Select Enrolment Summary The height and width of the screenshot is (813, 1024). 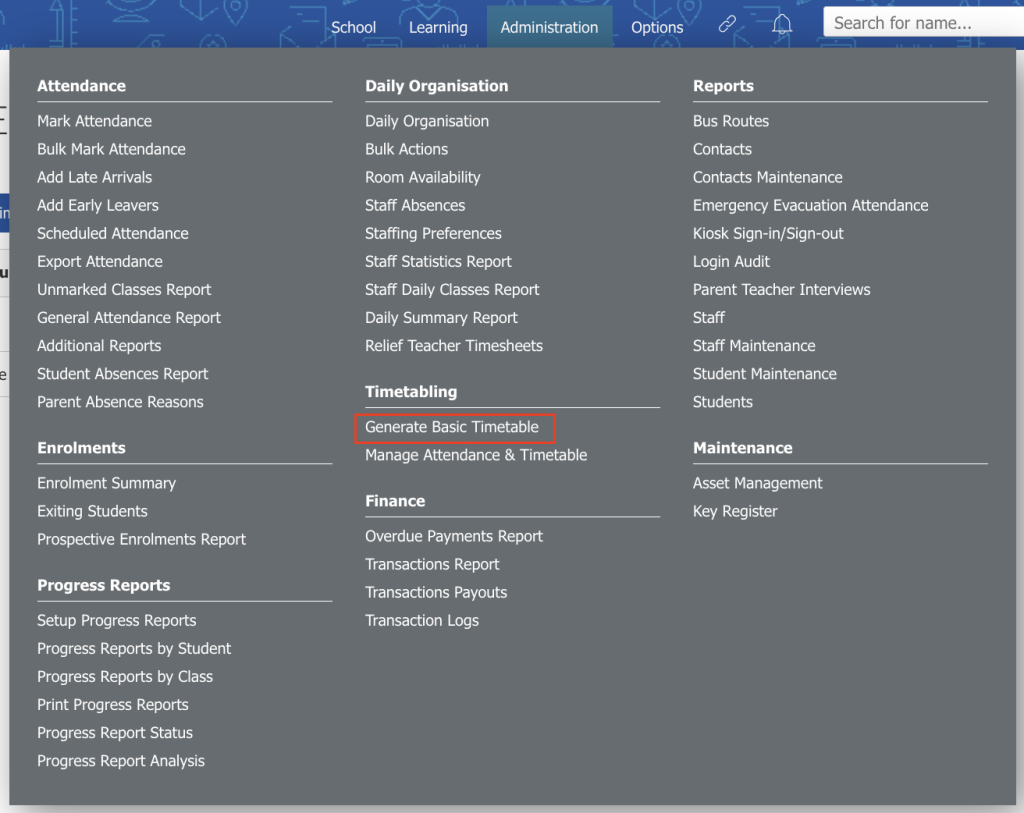pyautogui.click(x=106, y=483)
